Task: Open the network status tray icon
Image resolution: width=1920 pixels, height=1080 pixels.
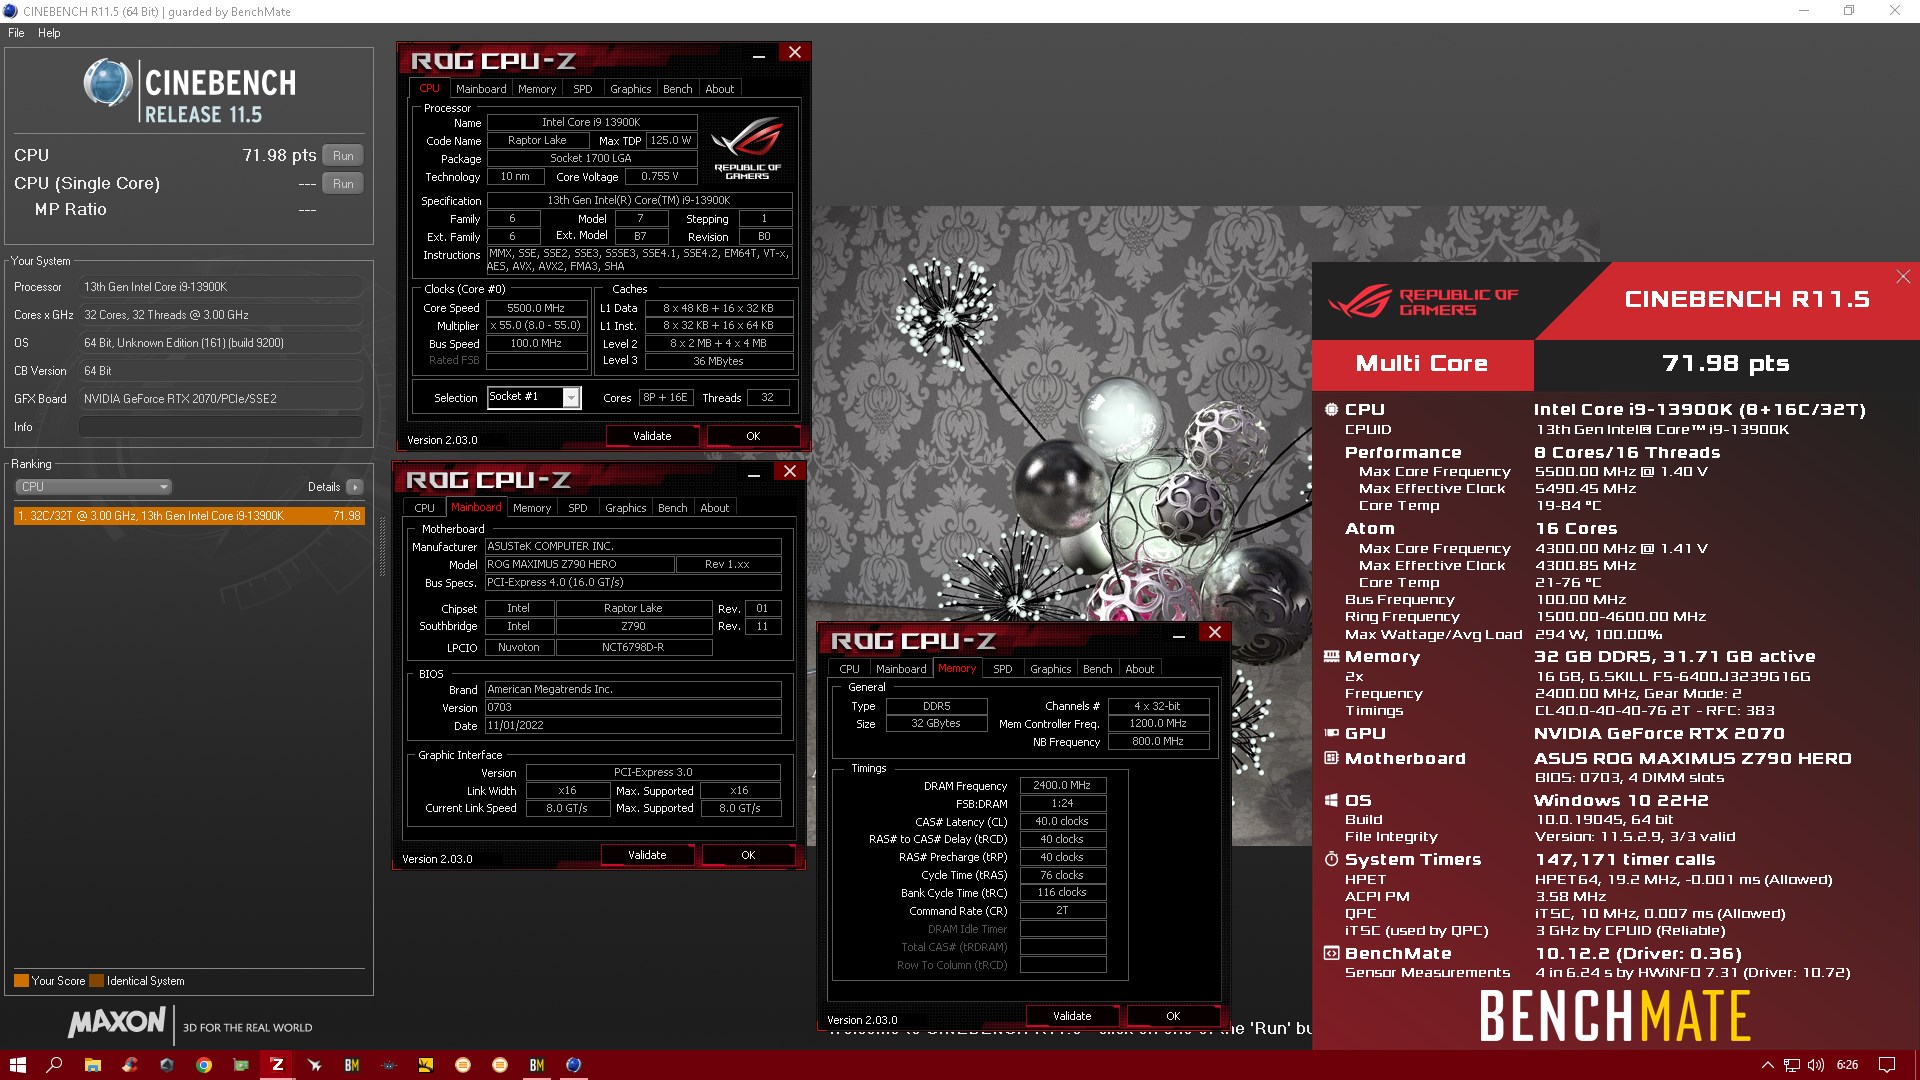Action: (x=1792, y=1065)
